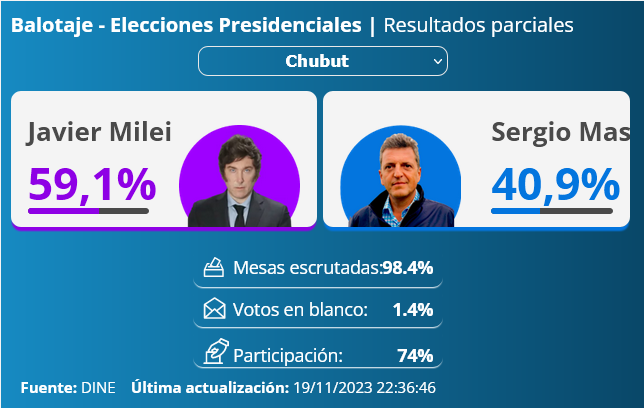This screenshot has height=408, width=644.
Task: Click the Votos en blanco 1.4% row
Action: point(318,310)
